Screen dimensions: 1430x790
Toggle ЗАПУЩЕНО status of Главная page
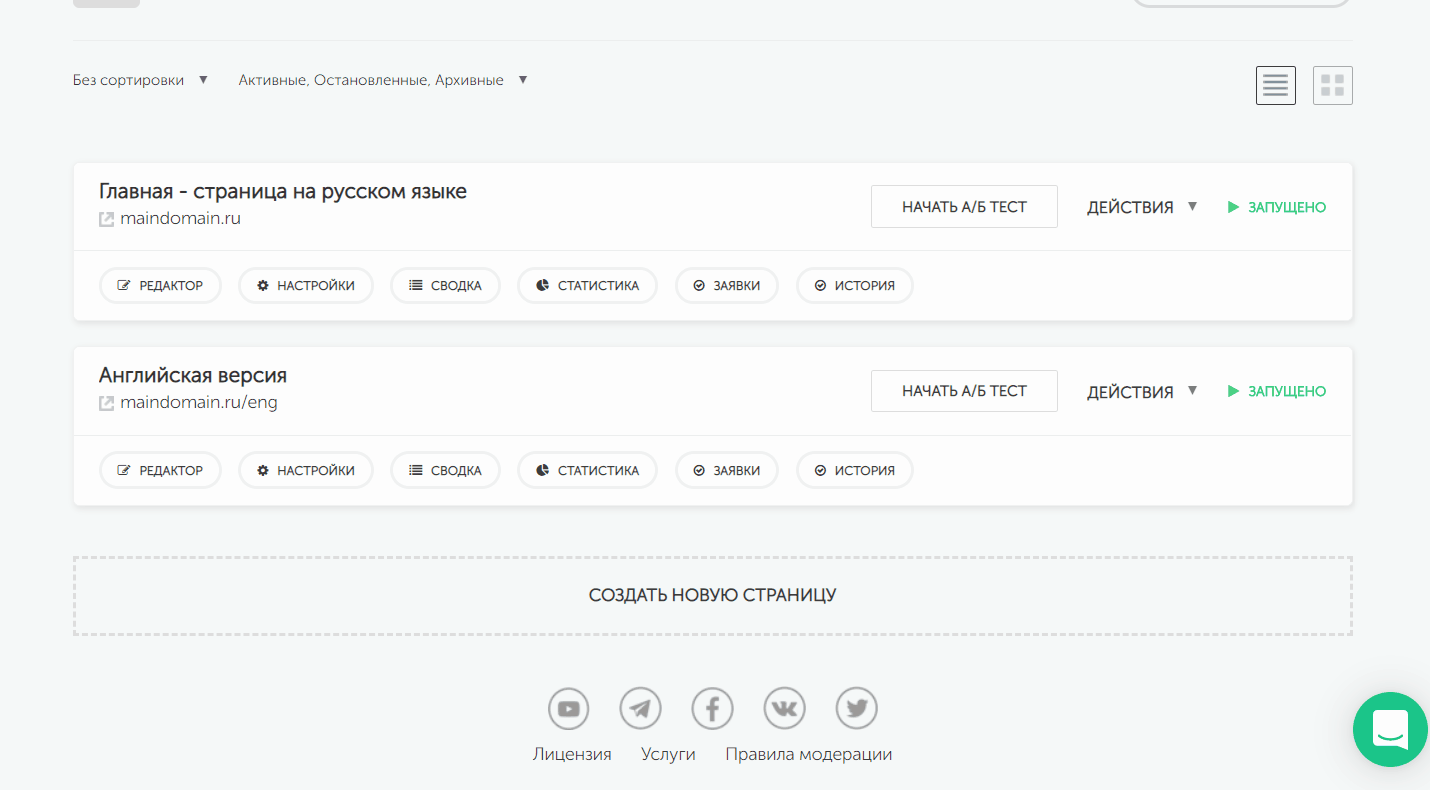1277,207
